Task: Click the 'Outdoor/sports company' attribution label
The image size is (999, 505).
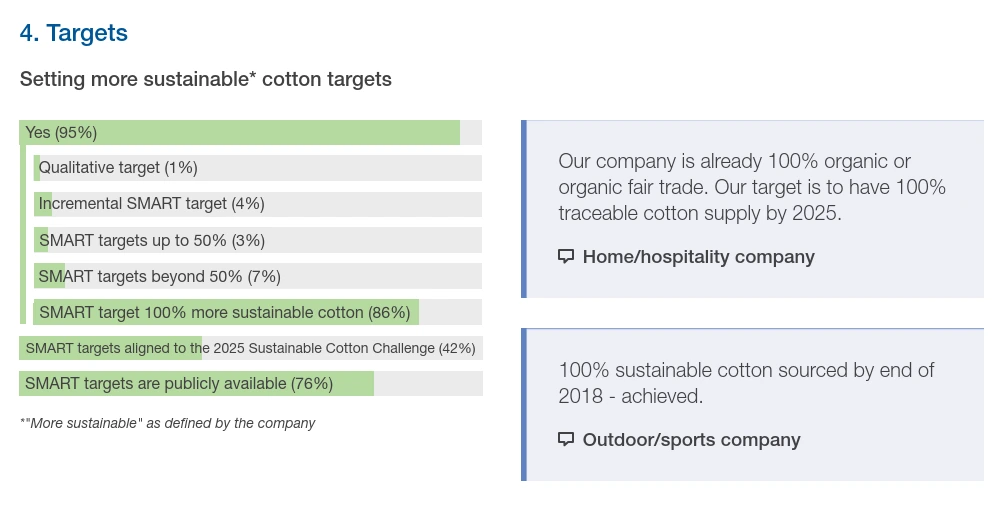Action: click(x=691, y=440)
